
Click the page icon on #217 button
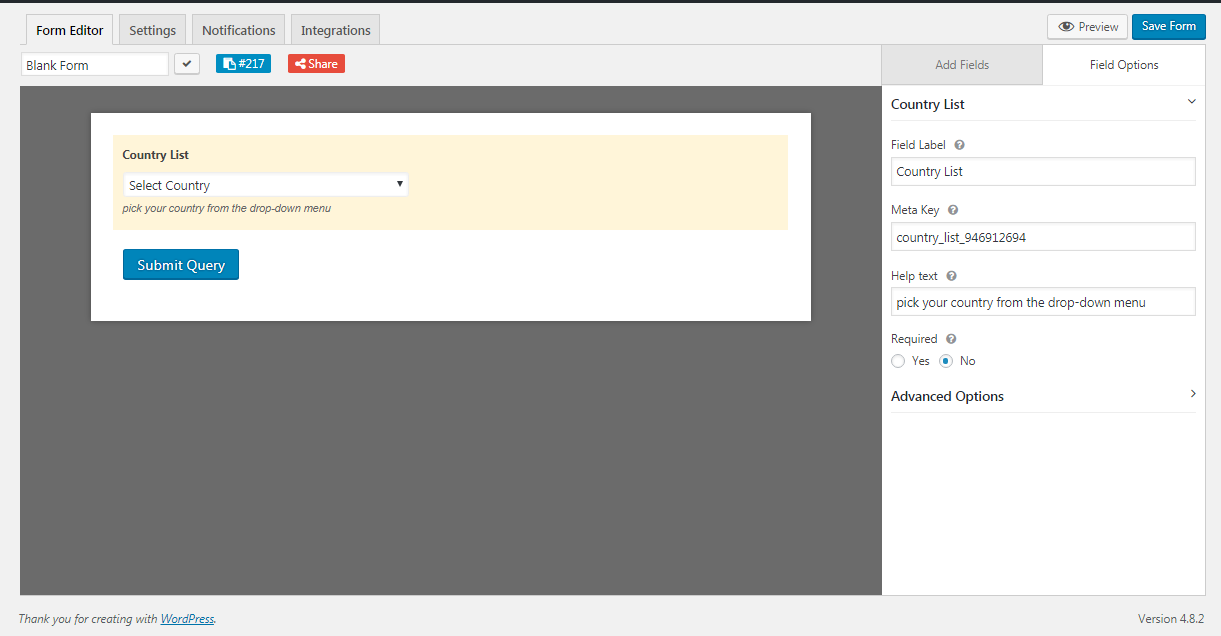[229, 63]
